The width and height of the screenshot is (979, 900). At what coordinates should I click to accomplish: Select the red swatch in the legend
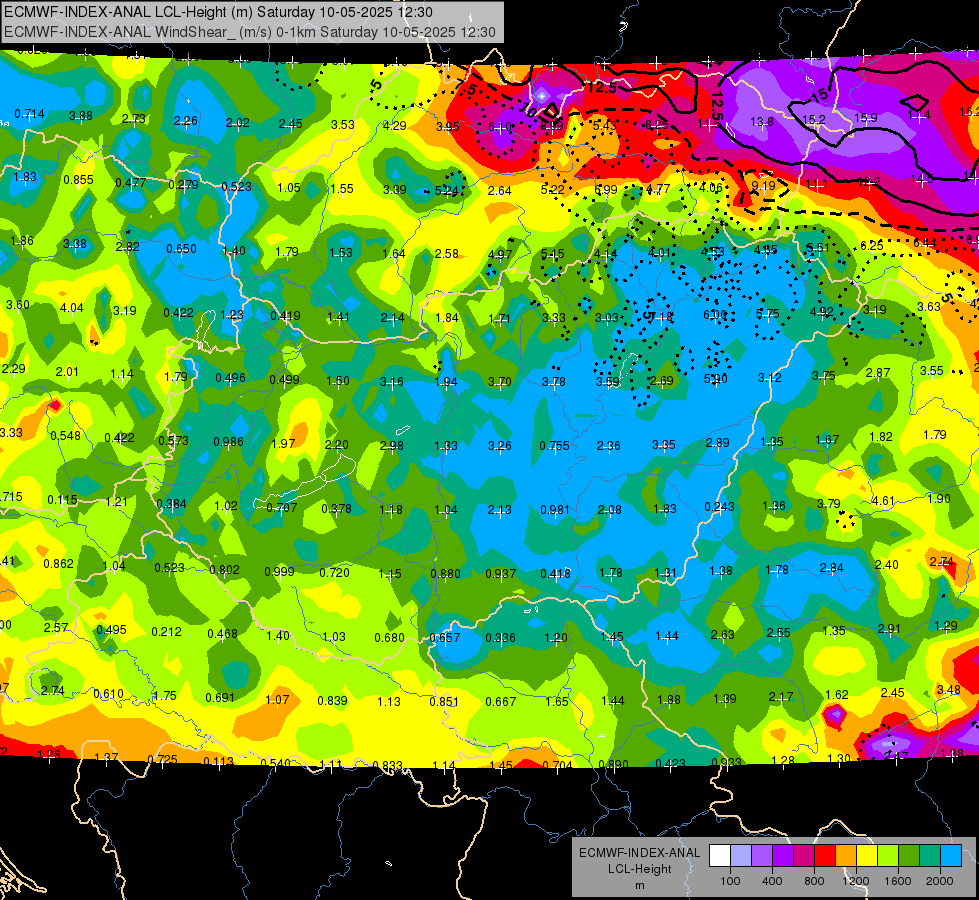(x=825, y=856)
